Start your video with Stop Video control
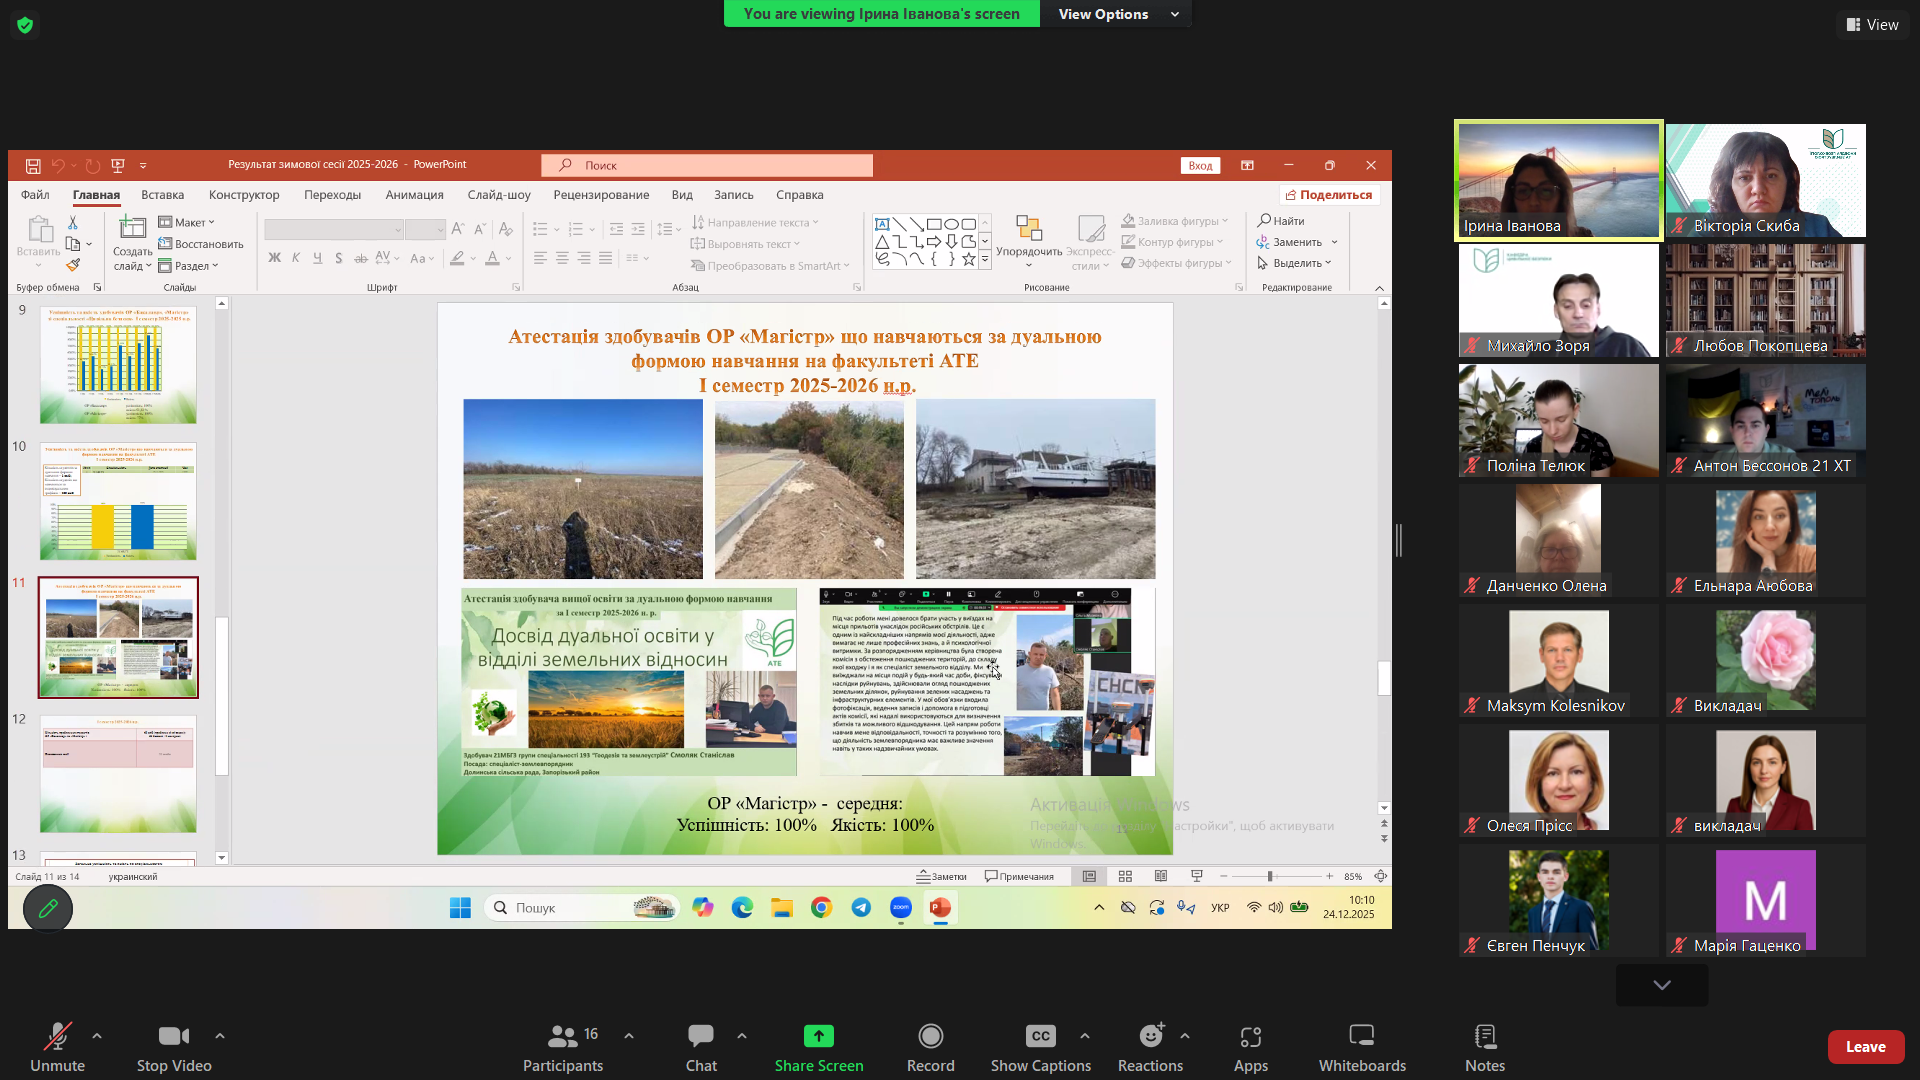 [172, 1046]
